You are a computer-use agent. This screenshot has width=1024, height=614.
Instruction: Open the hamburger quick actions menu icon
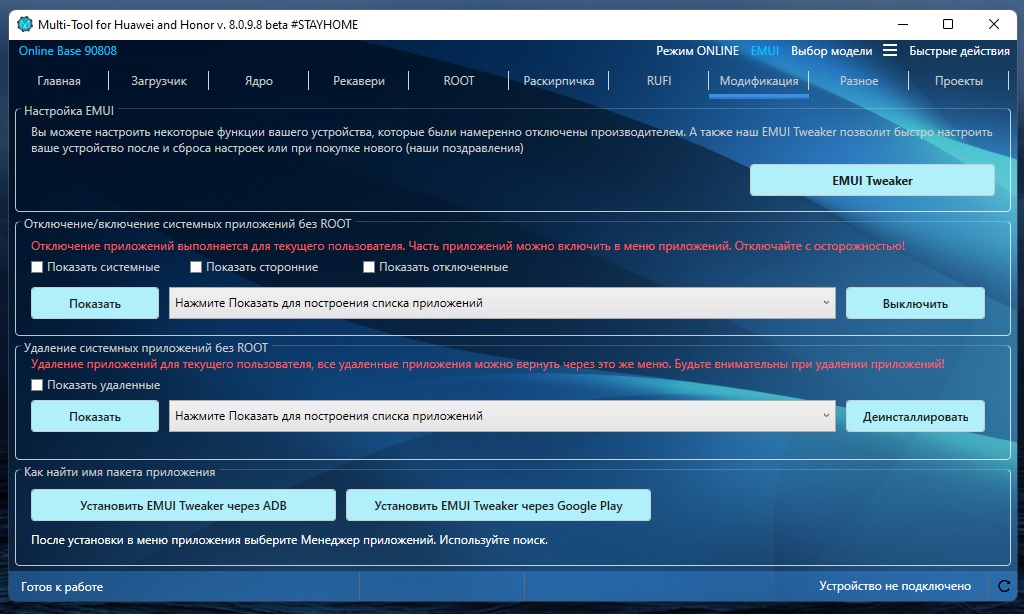pos(889,50)
